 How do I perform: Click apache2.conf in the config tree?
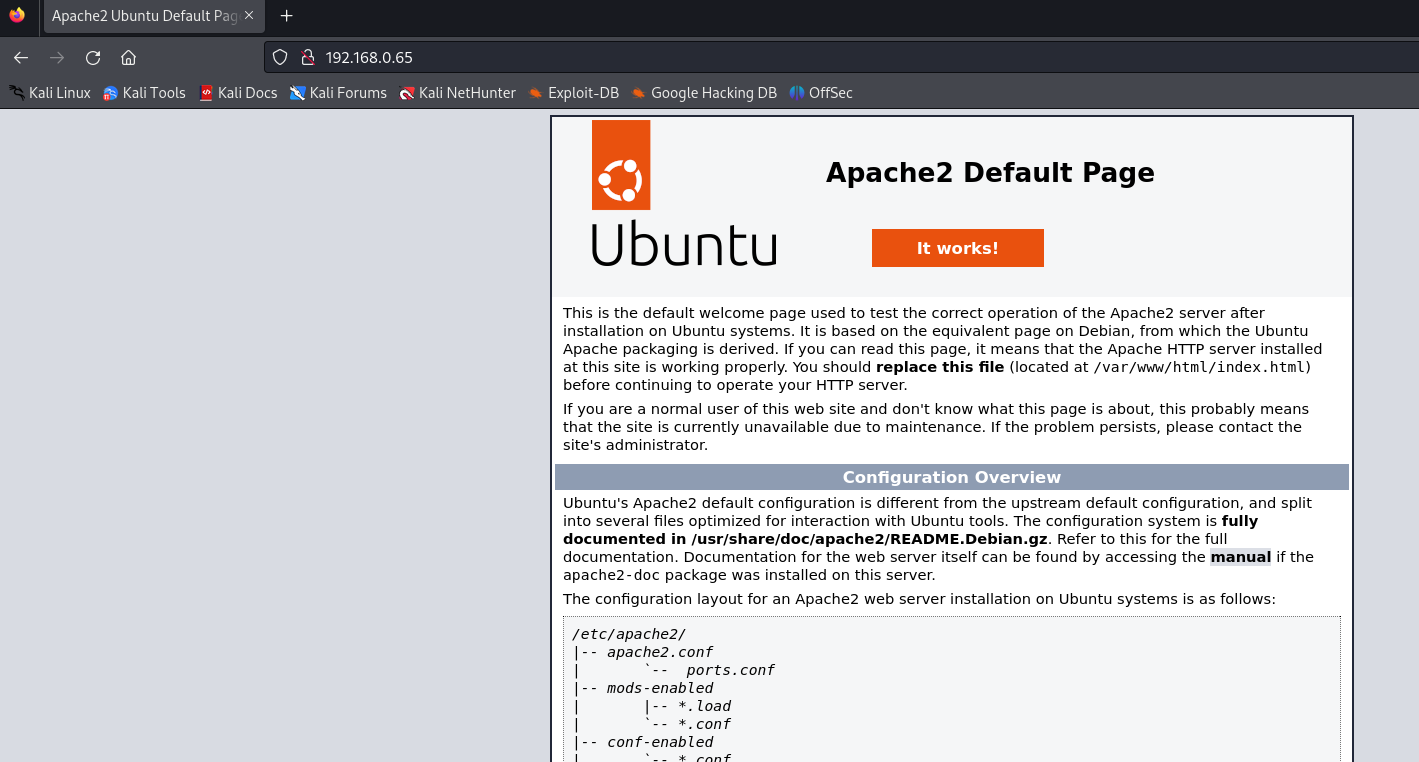click(660, 652)
